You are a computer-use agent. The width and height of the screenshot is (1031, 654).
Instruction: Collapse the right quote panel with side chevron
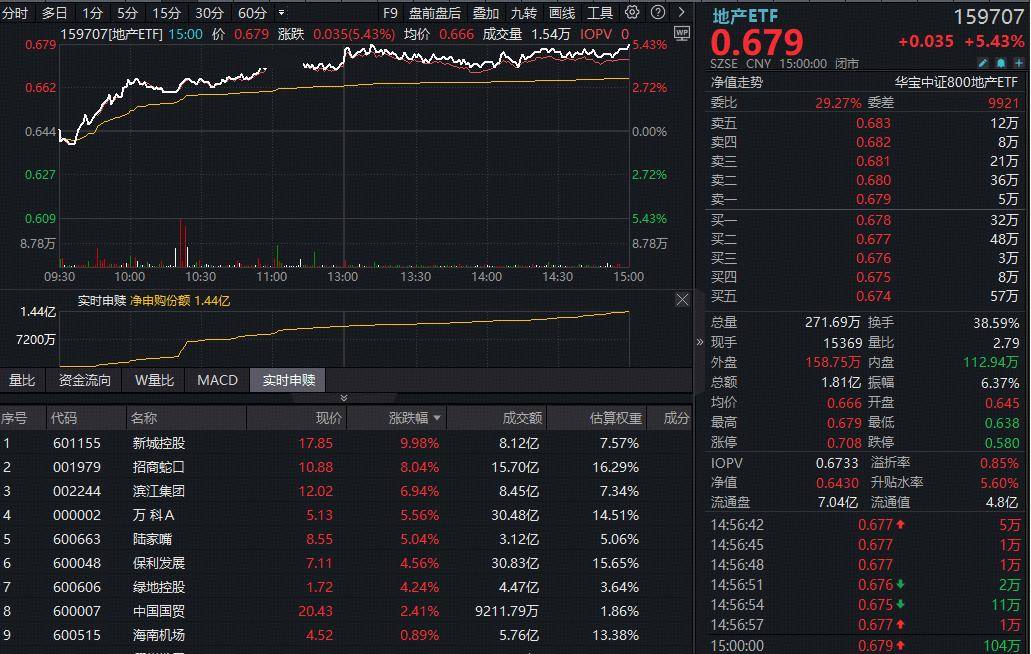(x=700, y=342)
